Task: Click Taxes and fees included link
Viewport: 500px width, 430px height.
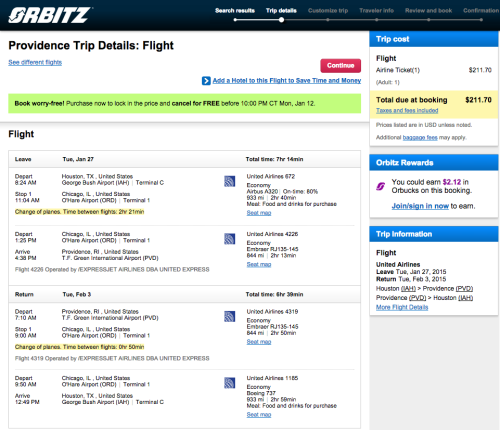Action: coord(407,110)
